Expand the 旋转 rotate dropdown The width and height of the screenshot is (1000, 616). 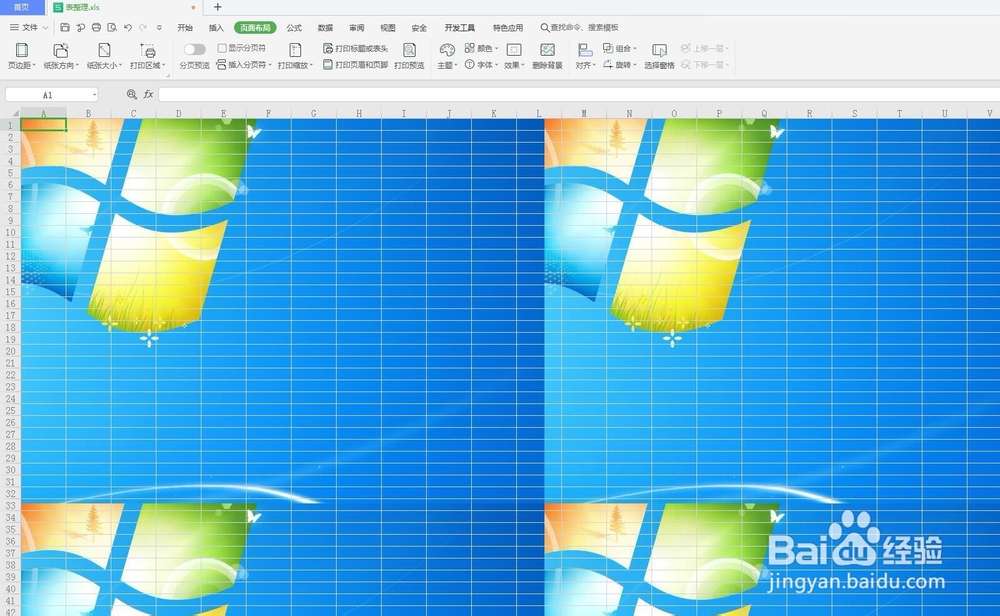click(x=635, y=65)
